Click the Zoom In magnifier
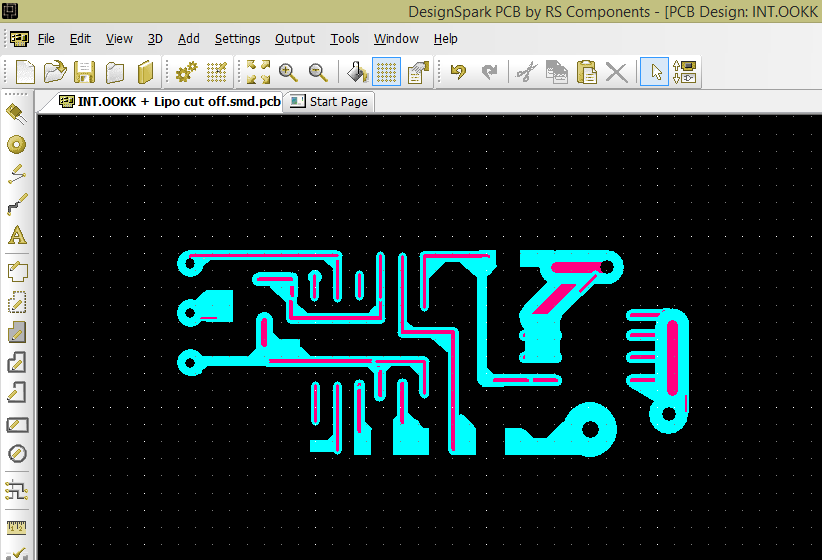Viewport: 822px width, 560px height. (x=288, y=72)
